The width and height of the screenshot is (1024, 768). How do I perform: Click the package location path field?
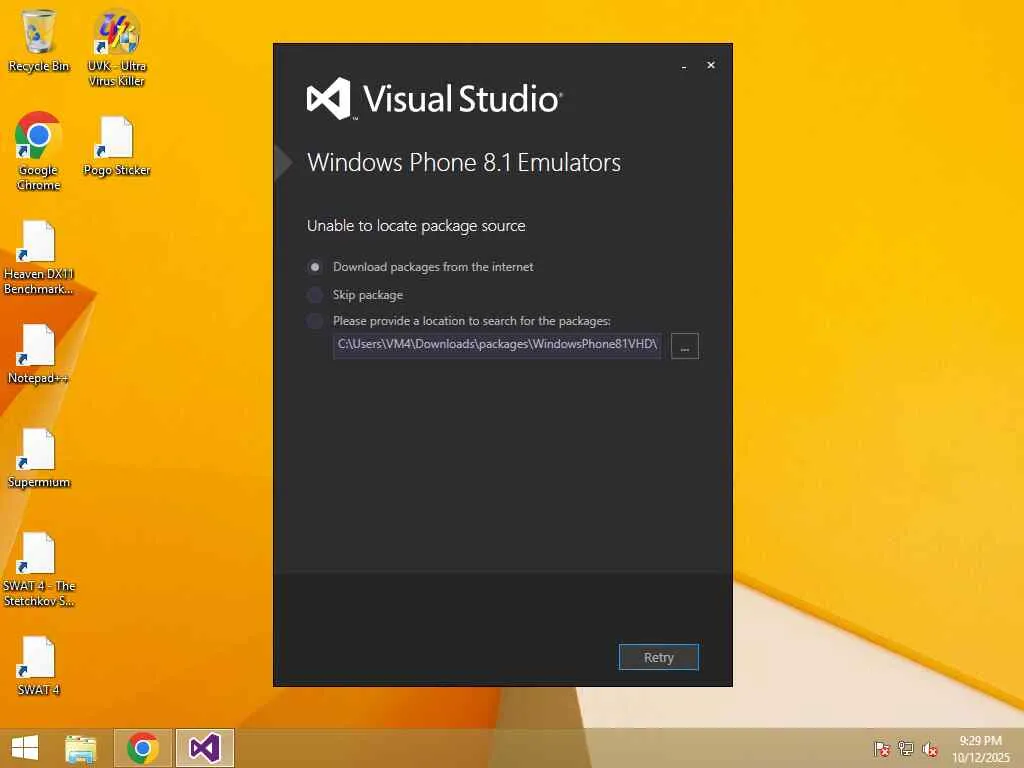pos(497,345)
